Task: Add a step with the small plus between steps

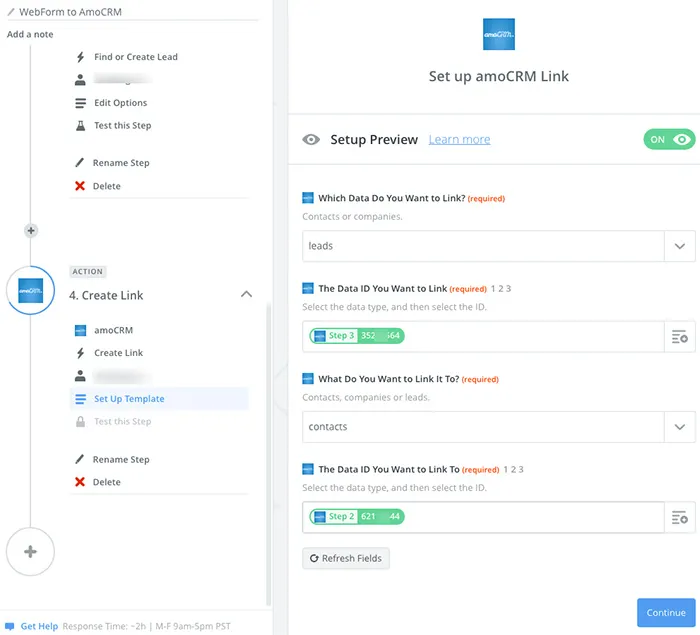Action: [x=31, y=230]
